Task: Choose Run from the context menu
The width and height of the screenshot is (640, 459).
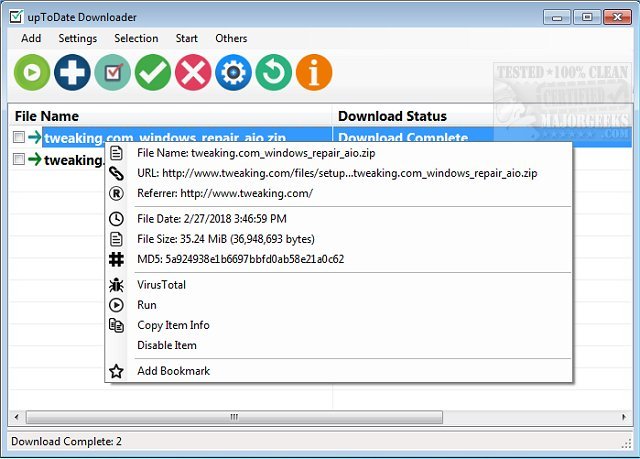Action: 339,305
